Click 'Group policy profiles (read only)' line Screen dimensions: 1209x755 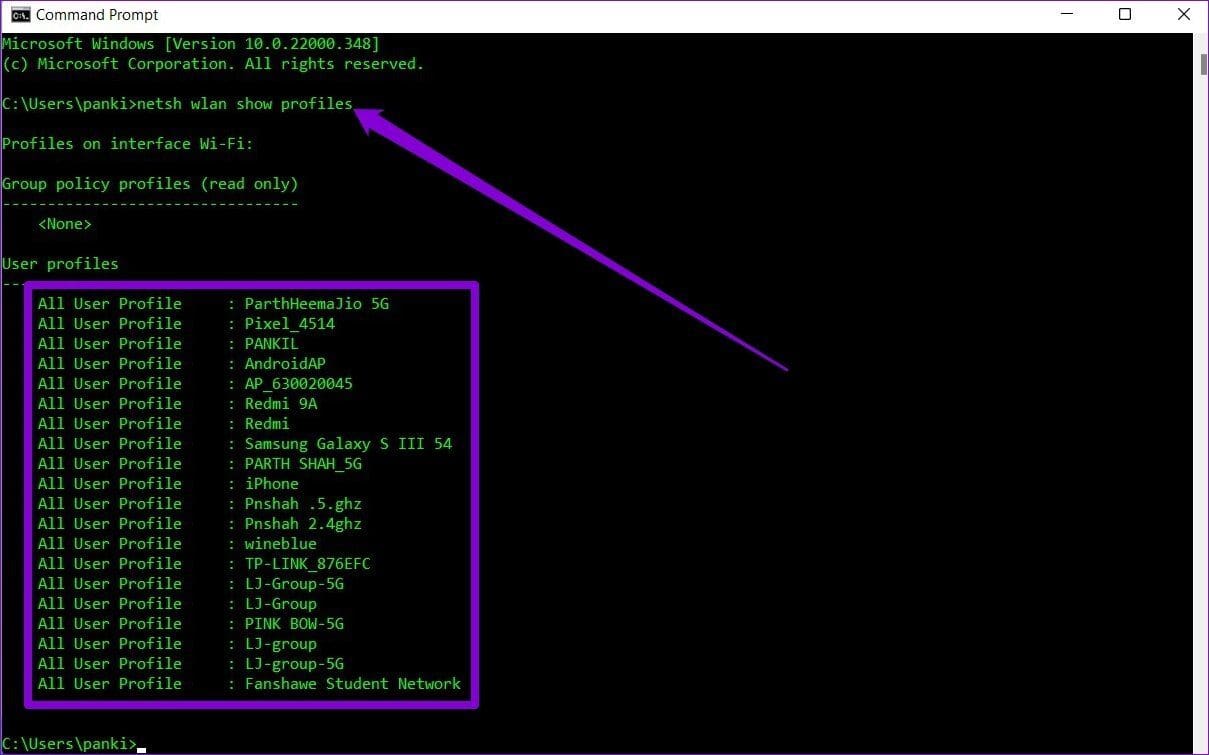point(150,184)
